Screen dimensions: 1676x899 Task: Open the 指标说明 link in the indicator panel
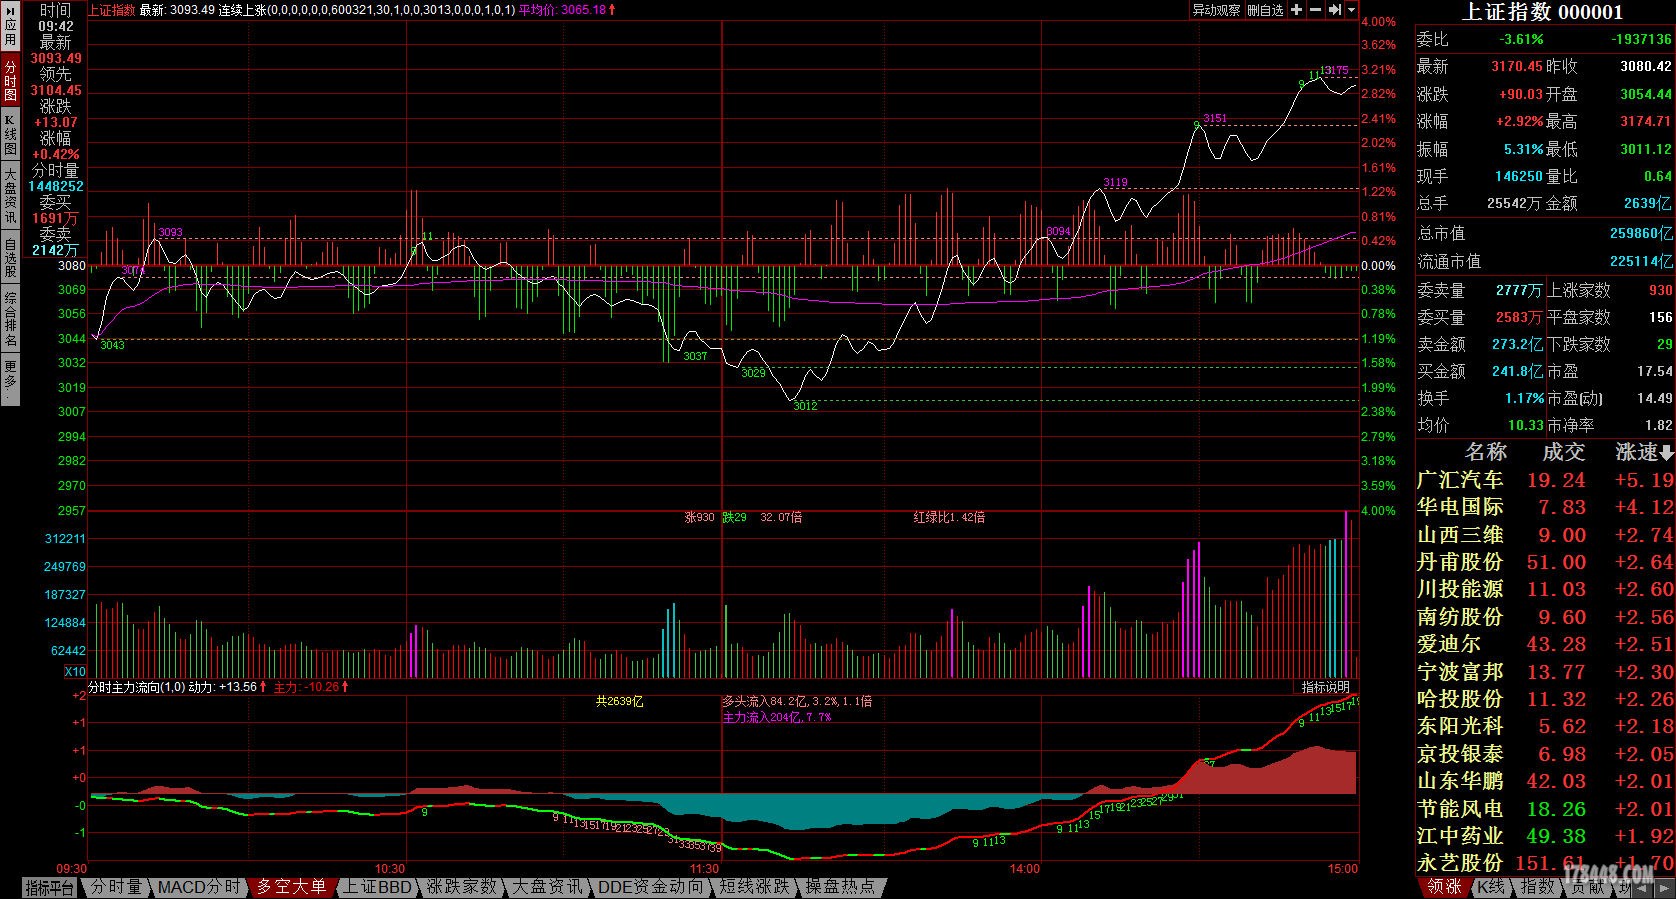pyautogui.click(x=1325, y=687)
